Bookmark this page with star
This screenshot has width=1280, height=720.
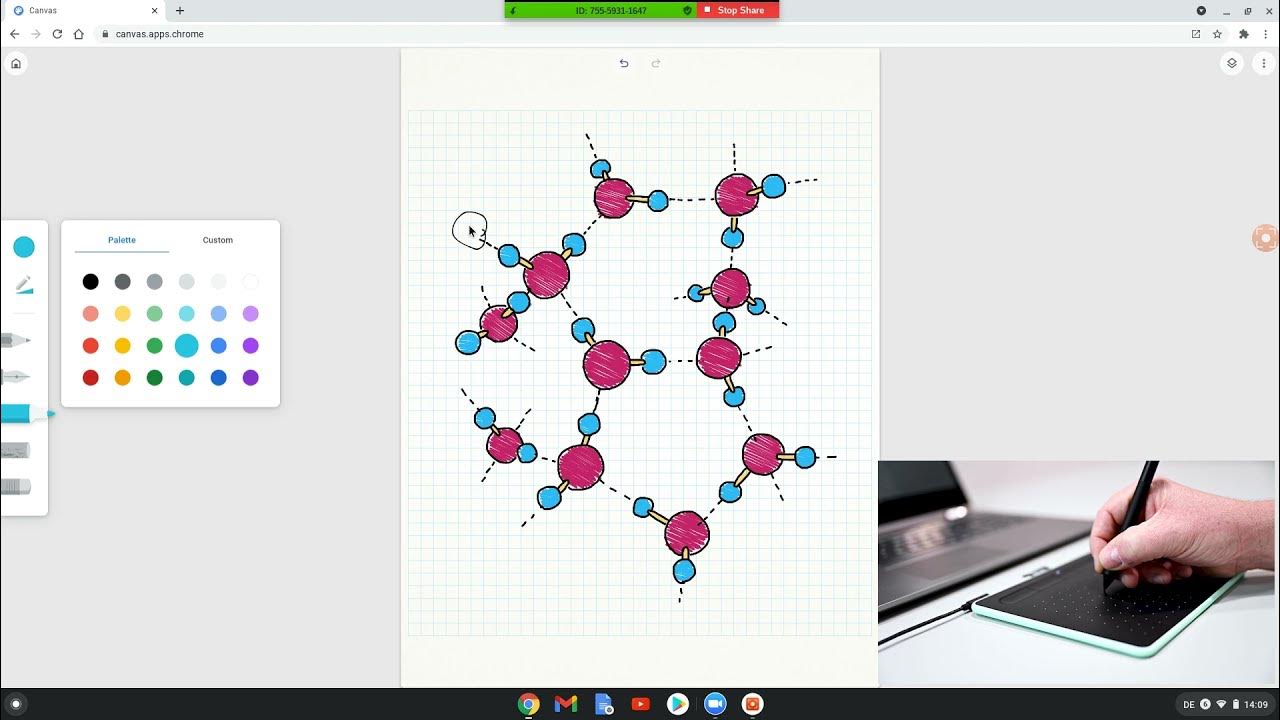pyautogui.click(x=1217, y=34)
